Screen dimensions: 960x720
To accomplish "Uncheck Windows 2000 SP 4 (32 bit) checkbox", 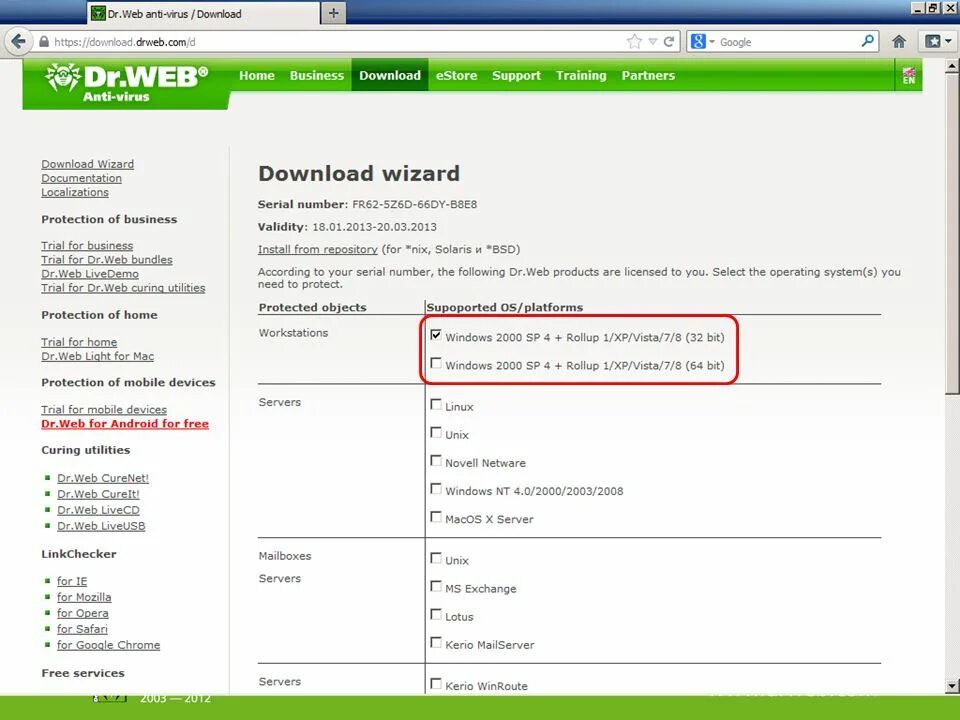I will (436, 335).
